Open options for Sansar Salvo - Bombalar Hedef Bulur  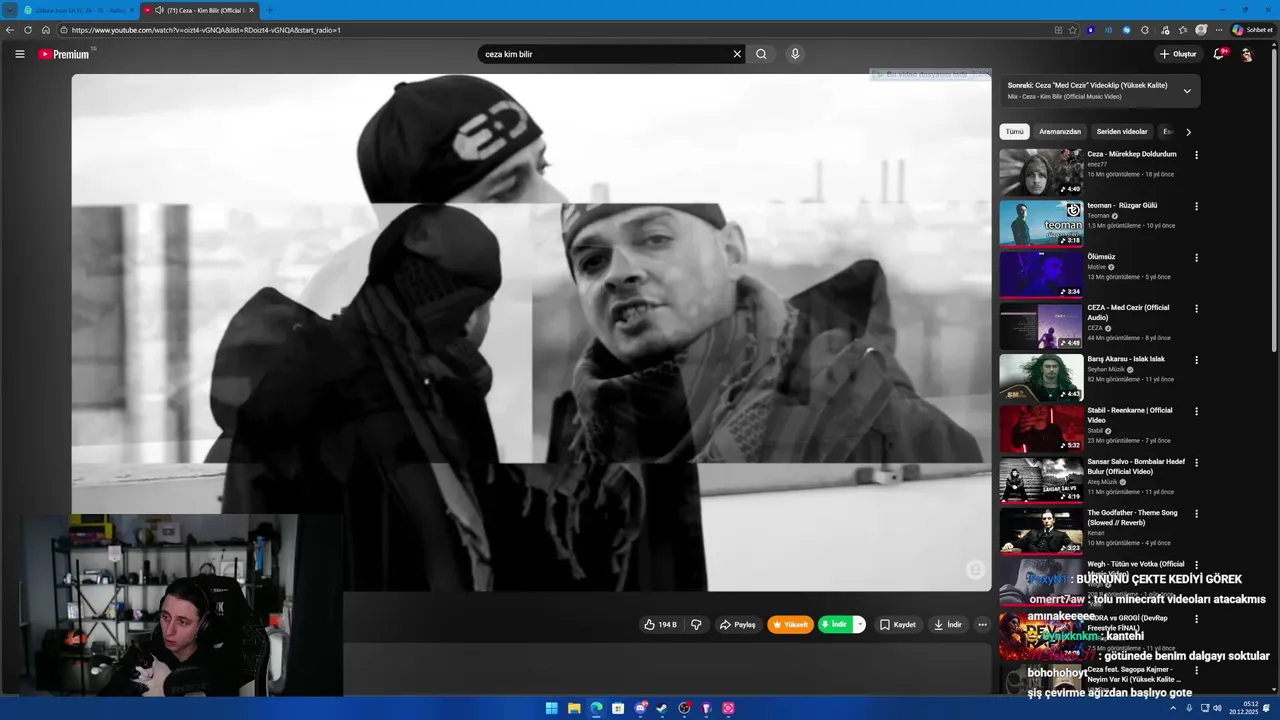click(x=1196, y=462)
